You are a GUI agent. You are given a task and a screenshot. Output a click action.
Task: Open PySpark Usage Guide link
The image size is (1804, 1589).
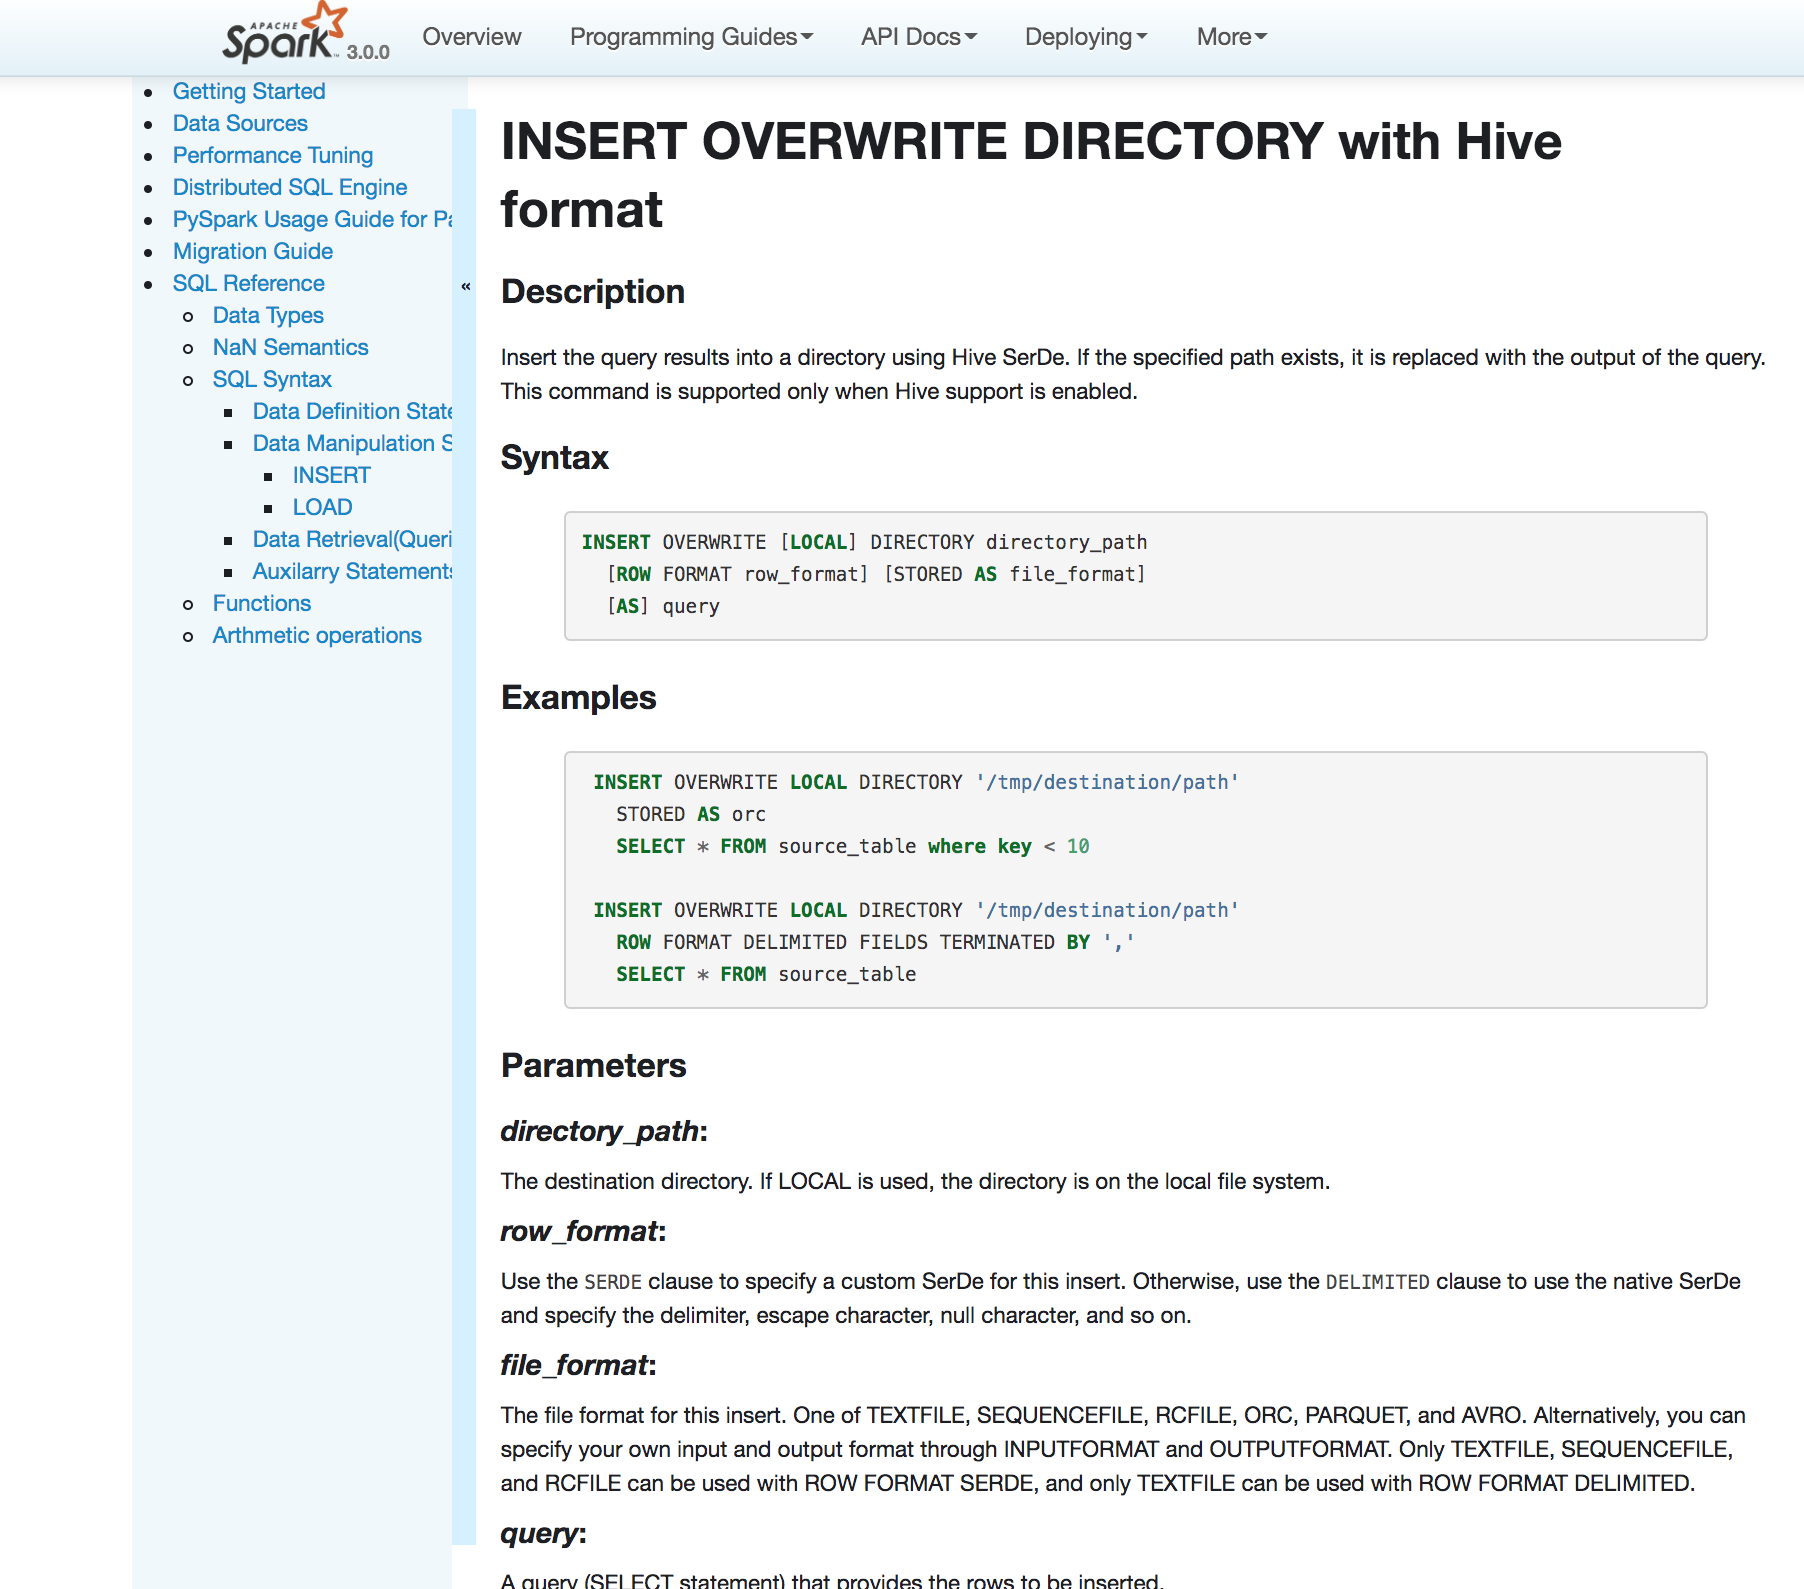coord(312,219)
